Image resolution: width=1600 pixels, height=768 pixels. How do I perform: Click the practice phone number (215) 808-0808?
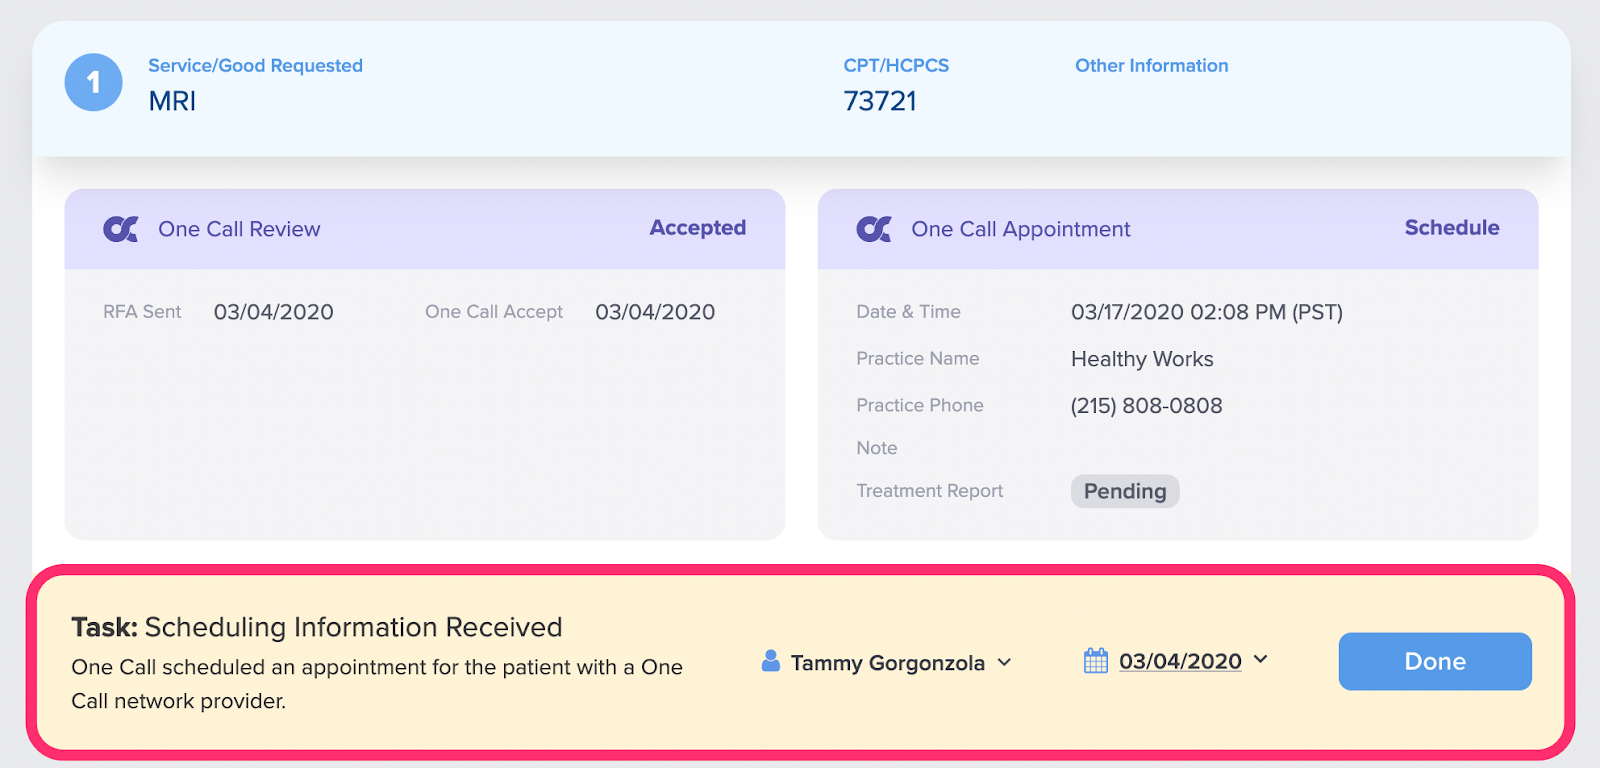click(1147, 406)
